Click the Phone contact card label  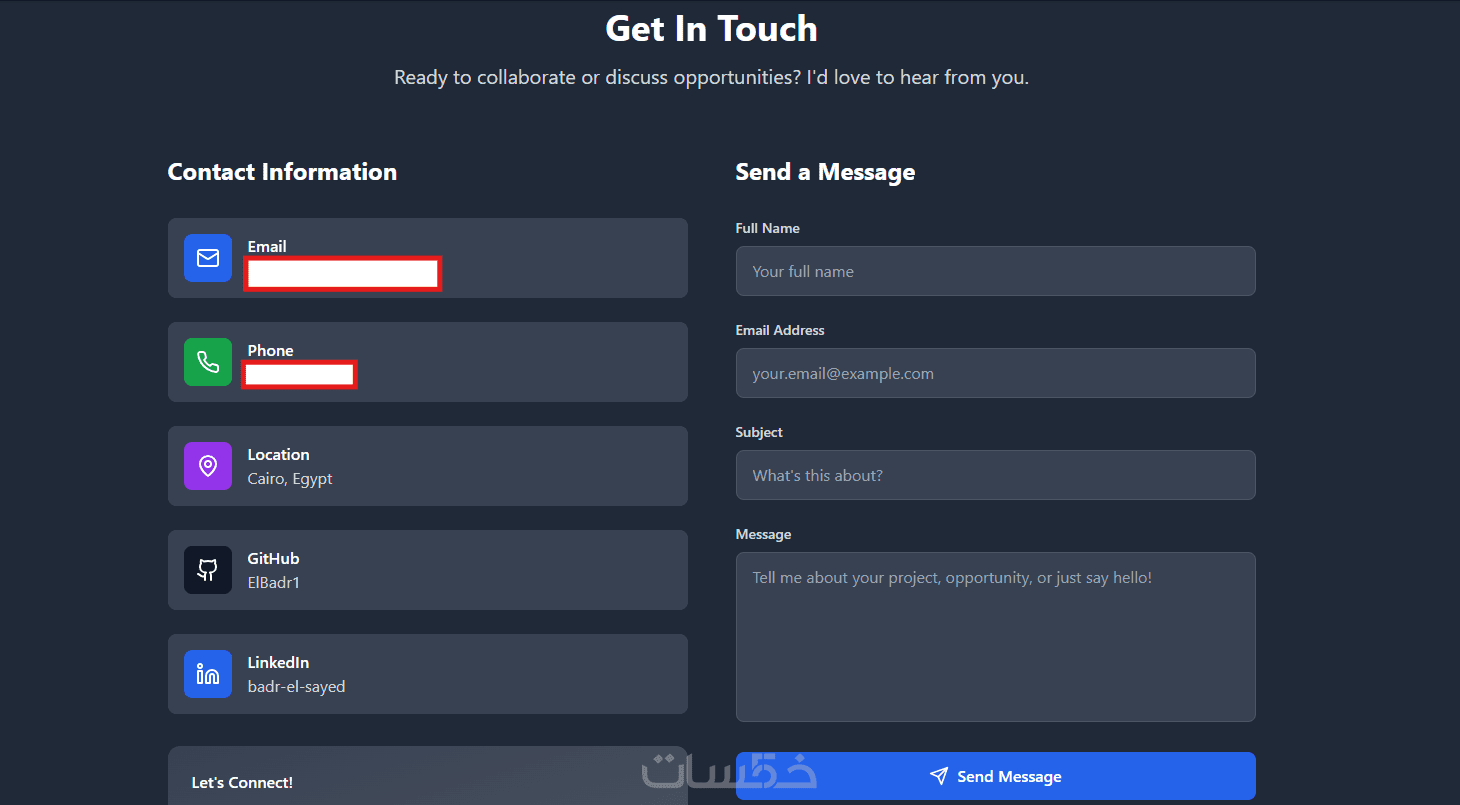pyautogui.click(x=270, y=350)
